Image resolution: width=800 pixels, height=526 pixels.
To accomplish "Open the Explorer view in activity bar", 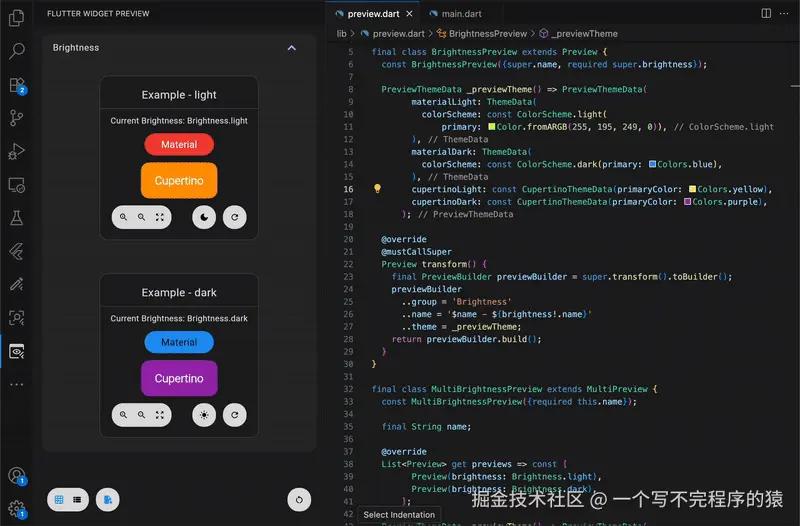I will coord(16,18).
